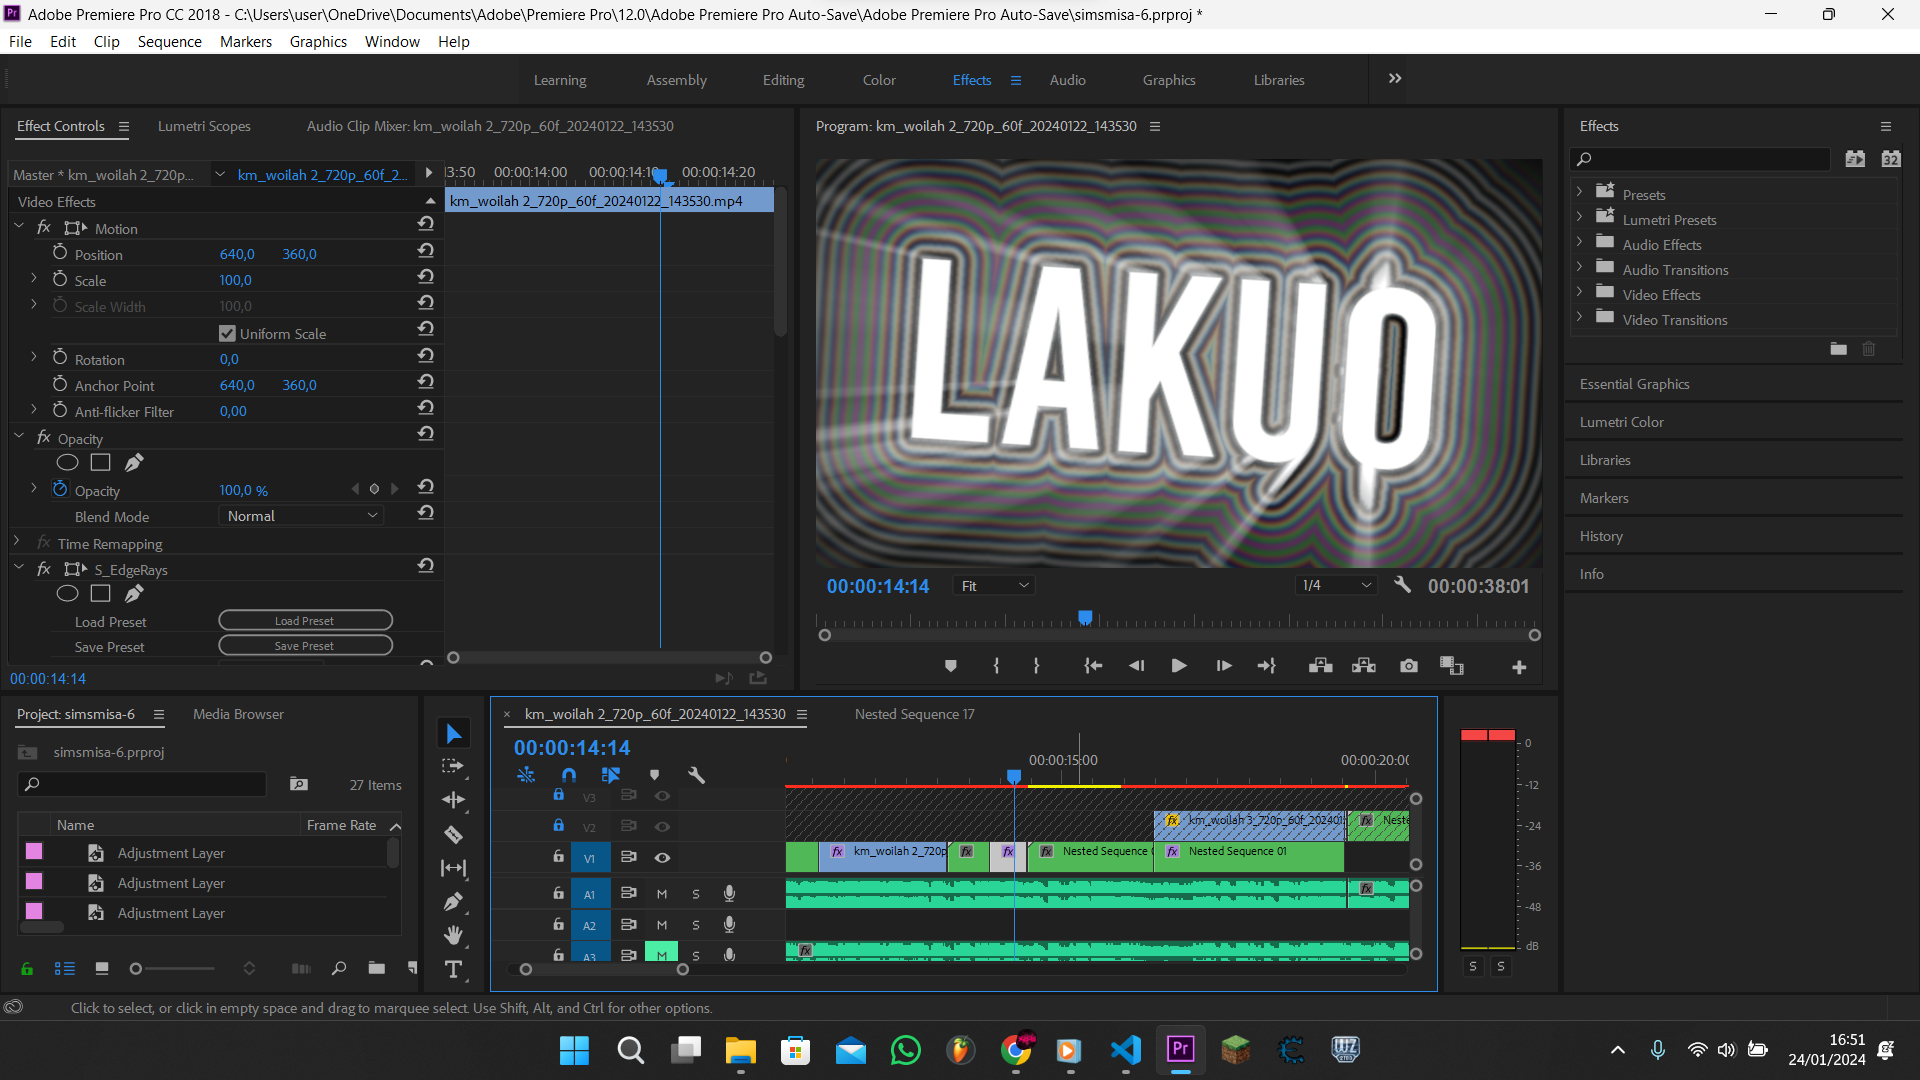Click the Save Preset button

coord(305,646)
